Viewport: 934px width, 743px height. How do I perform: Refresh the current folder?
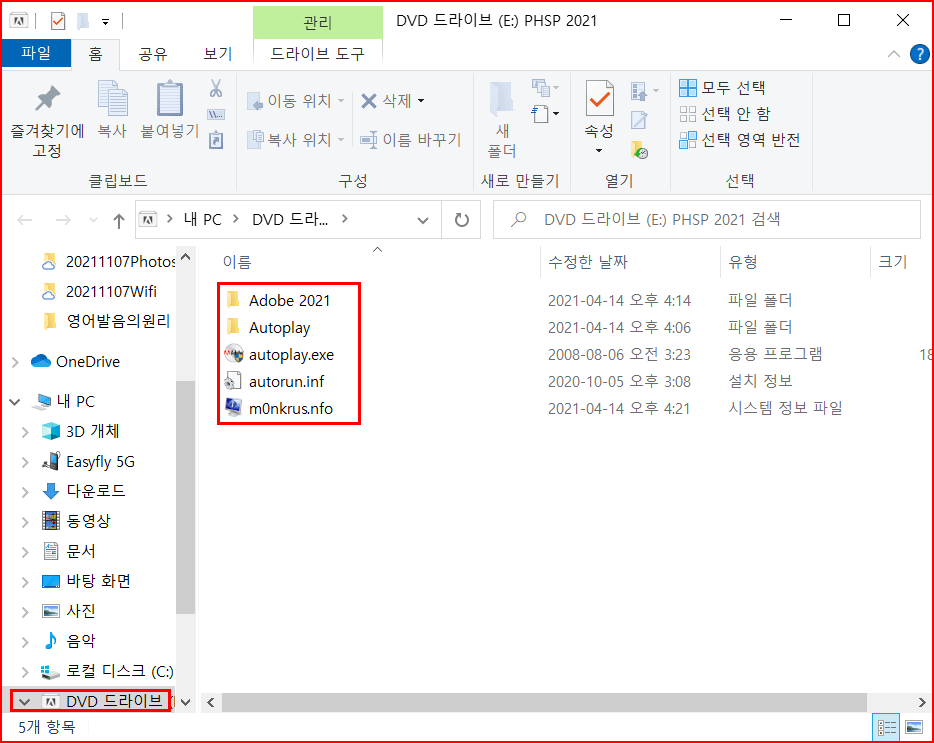[x=462, y=220]
